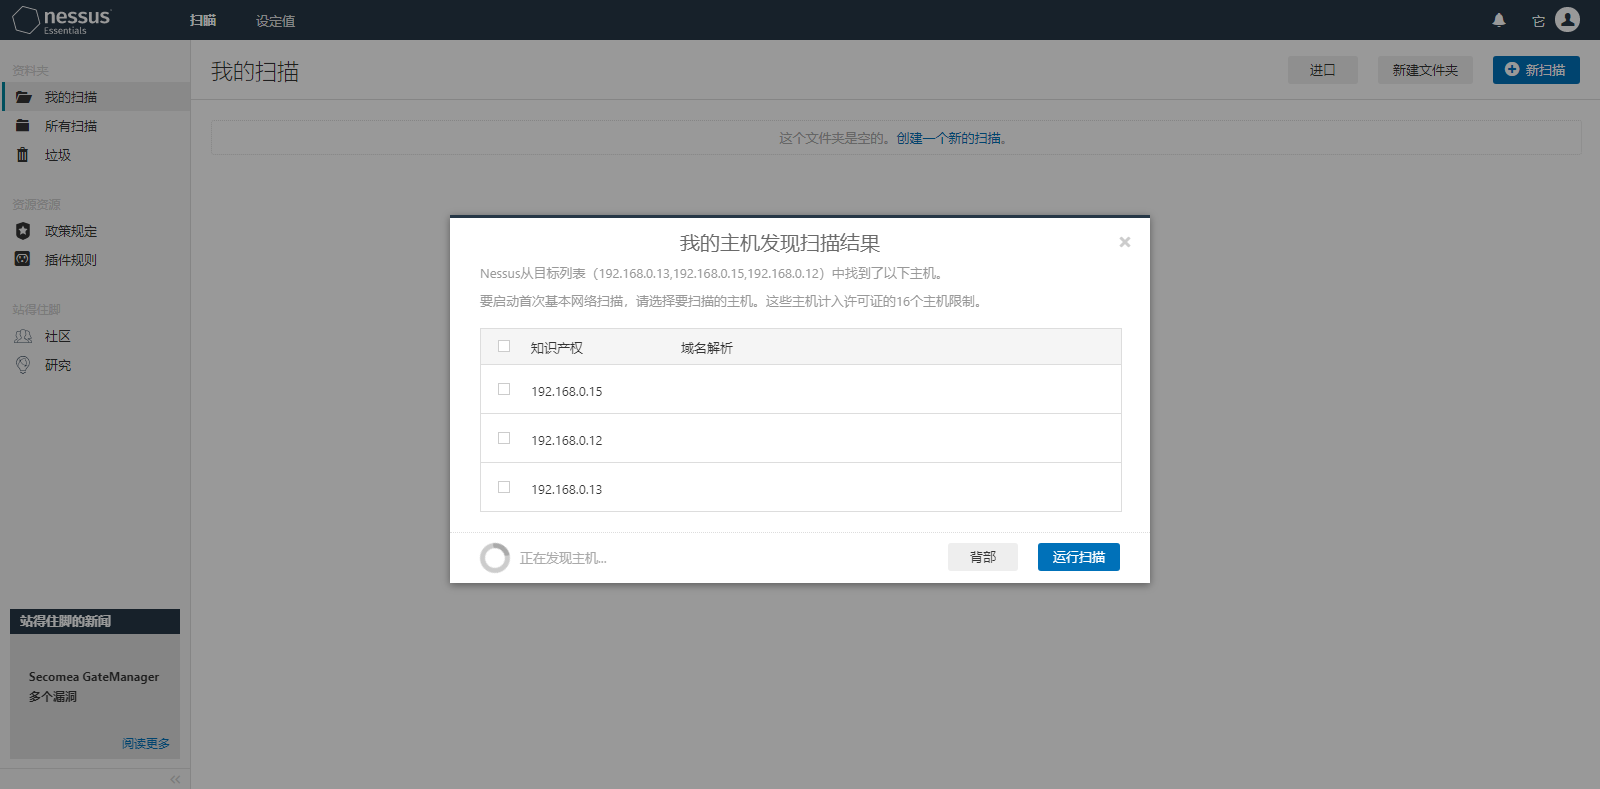Click the Nessus Essentials logo
The image size is (1600, 789).
click(61, 20)
